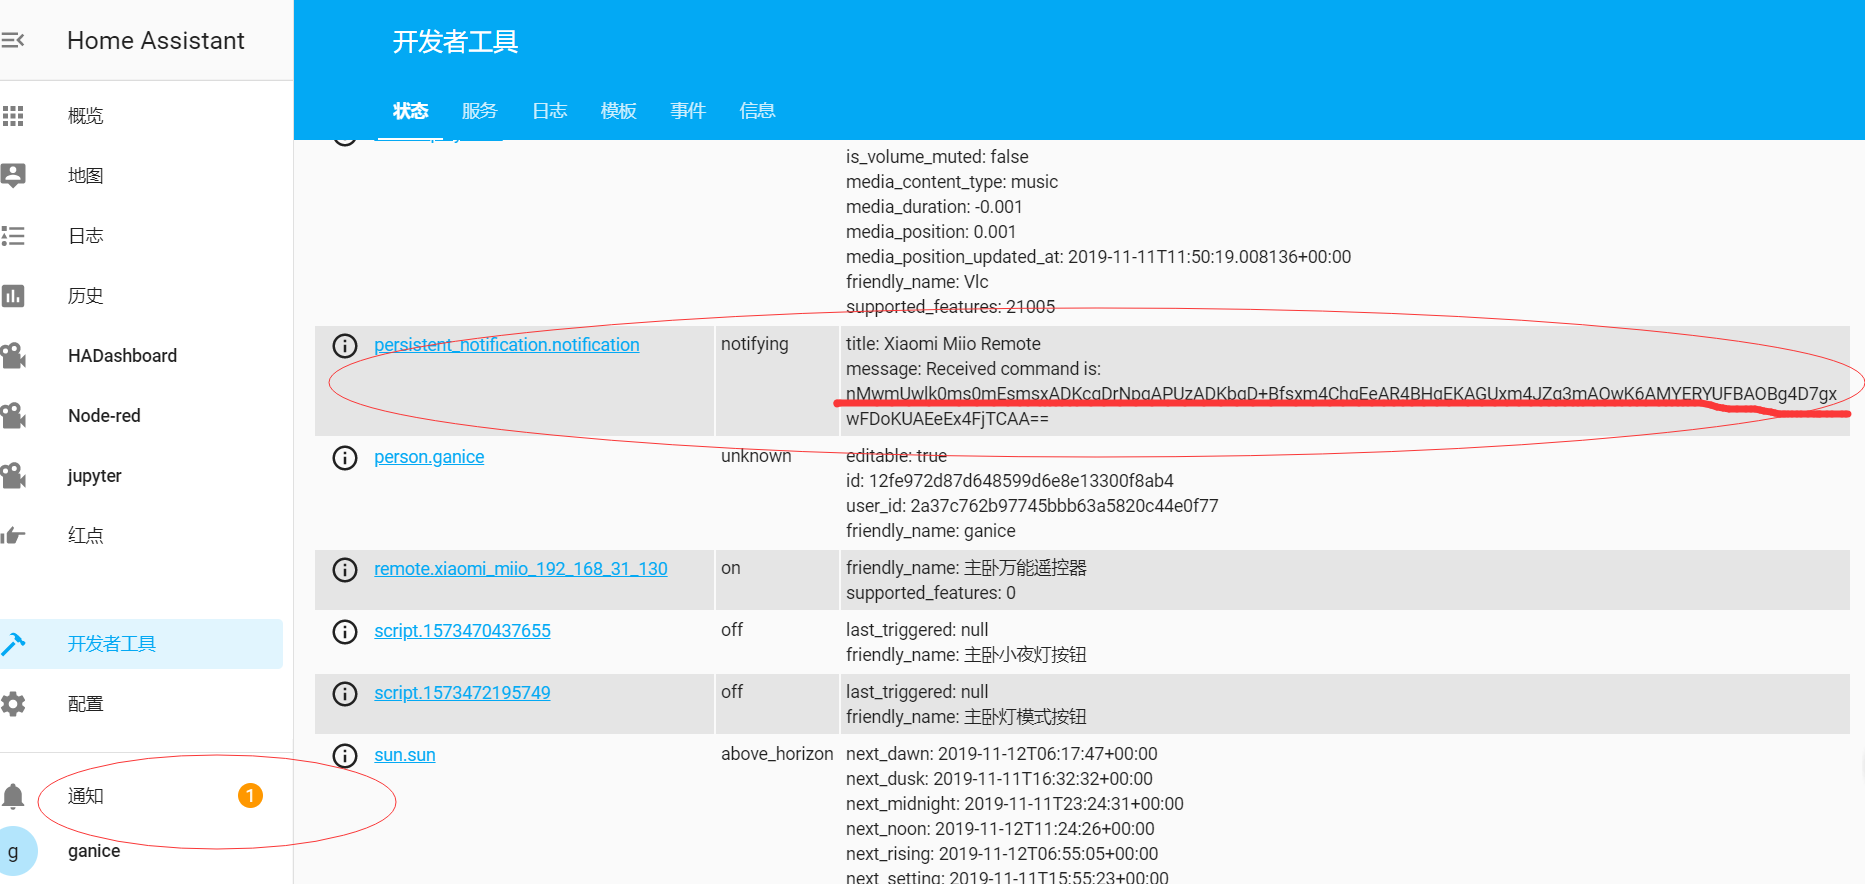Click the 'unknown' state of person.ganice
Screen dimensions: 1865x884
click(x=756, y=456)
